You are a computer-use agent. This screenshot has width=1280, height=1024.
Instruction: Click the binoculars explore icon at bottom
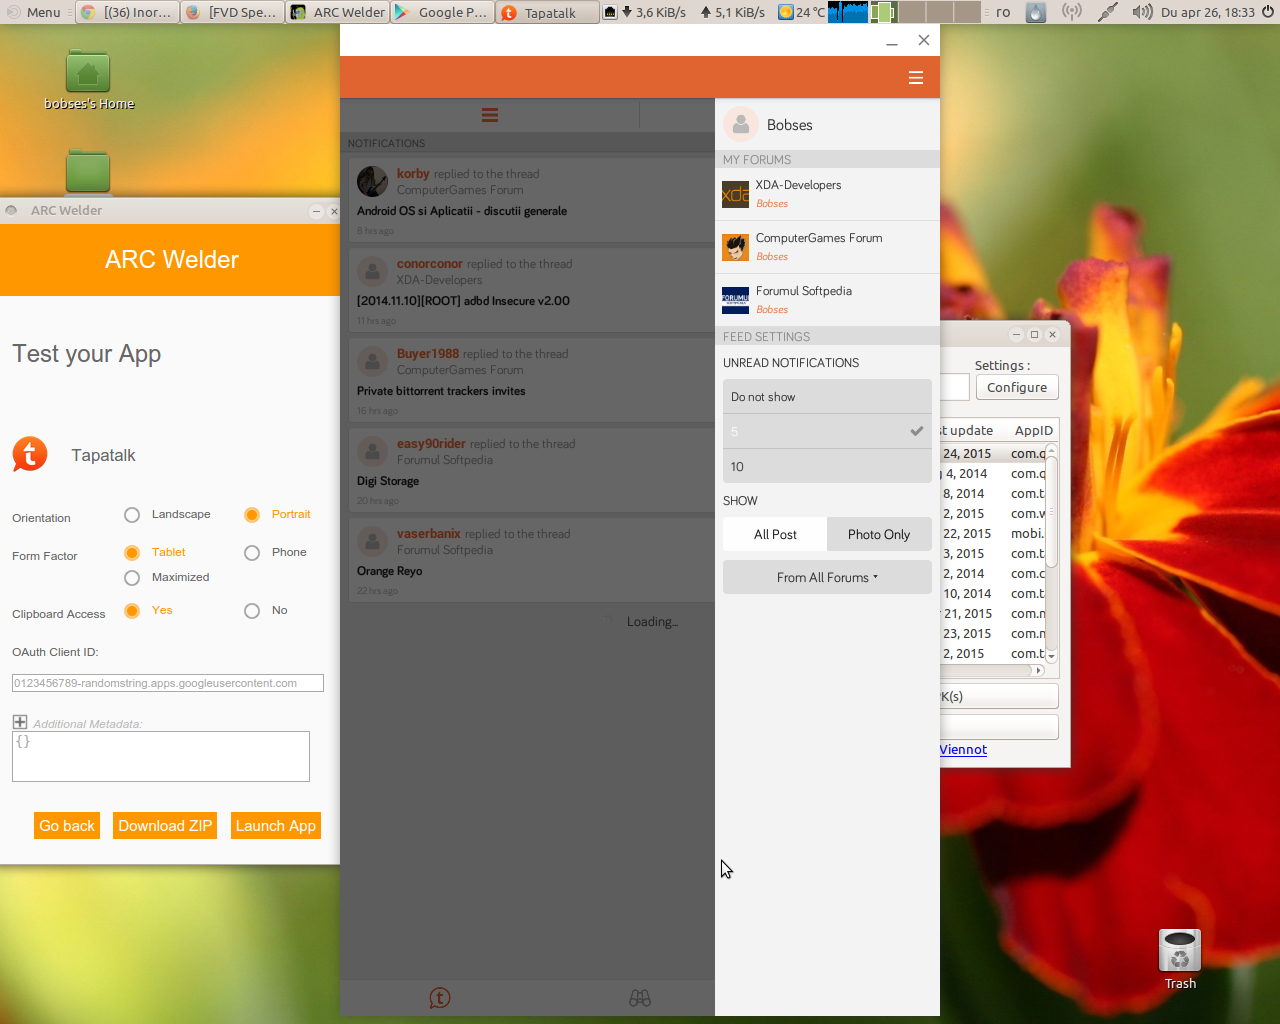[640, 997]
